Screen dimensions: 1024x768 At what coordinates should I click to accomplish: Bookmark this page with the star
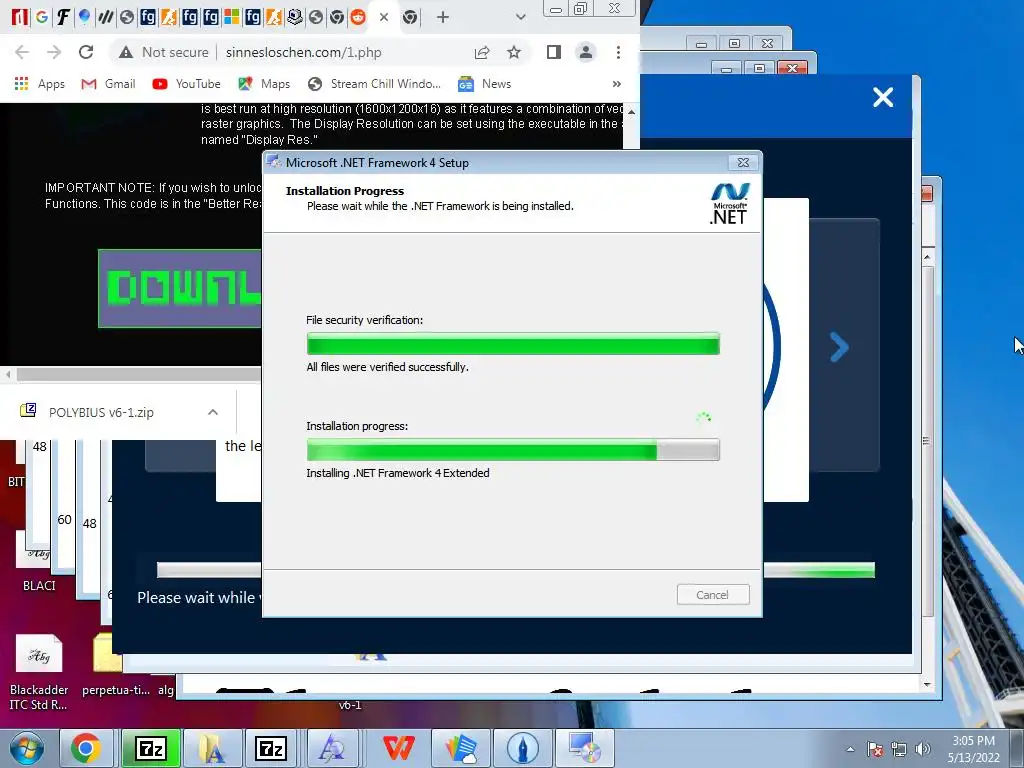(x=514, y=52)
